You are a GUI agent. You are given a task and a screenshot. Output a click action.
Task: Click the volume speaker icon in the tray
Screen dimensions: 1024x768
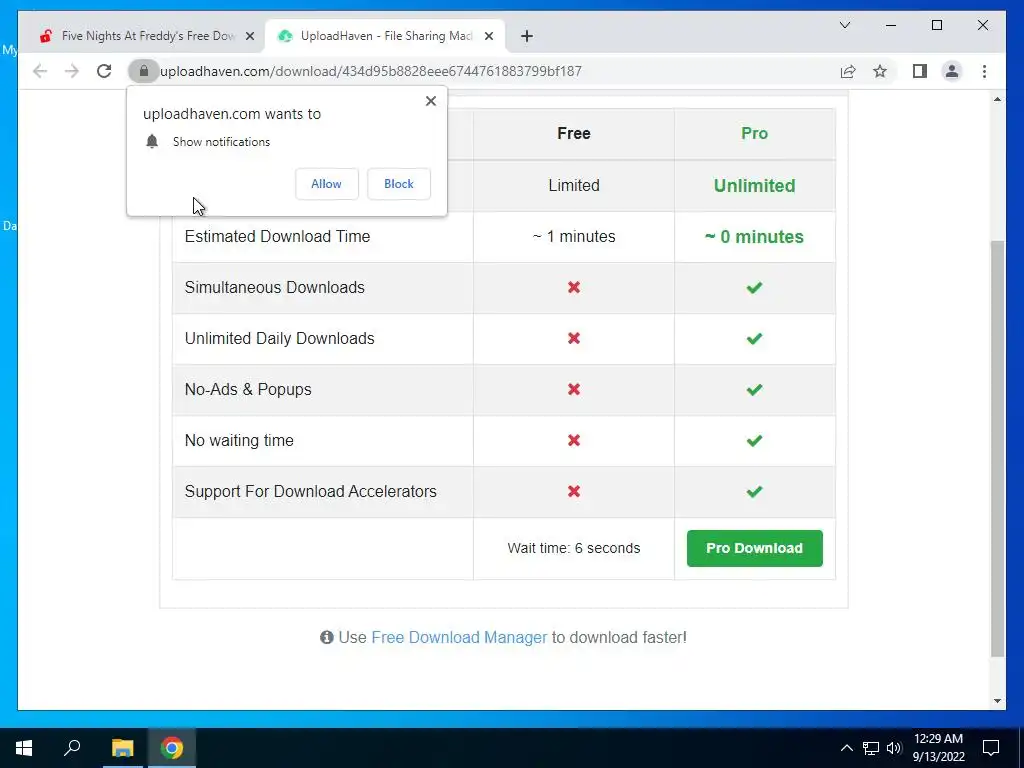tap(894, 748)
